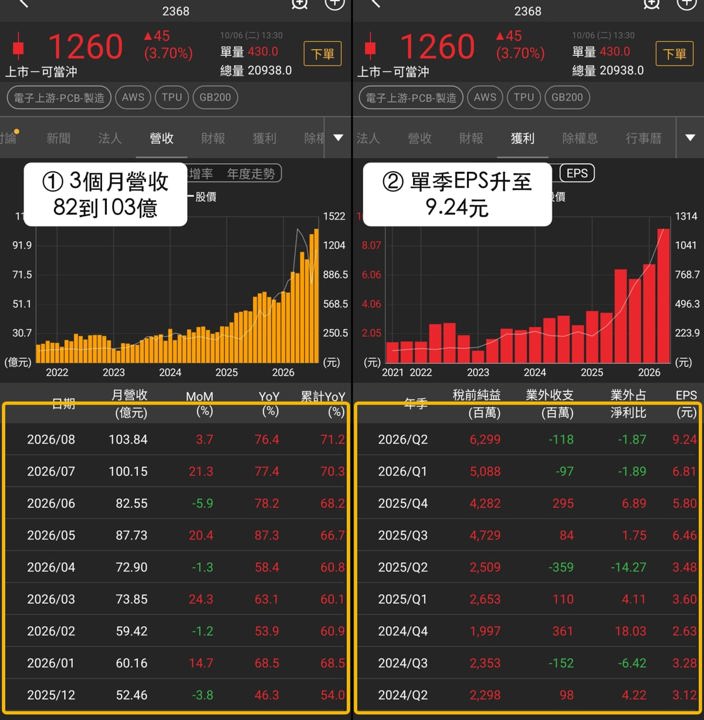Select the 2024/Q4 earnings row
Screen dimensions: 704x720
click(x=528, y=631)
